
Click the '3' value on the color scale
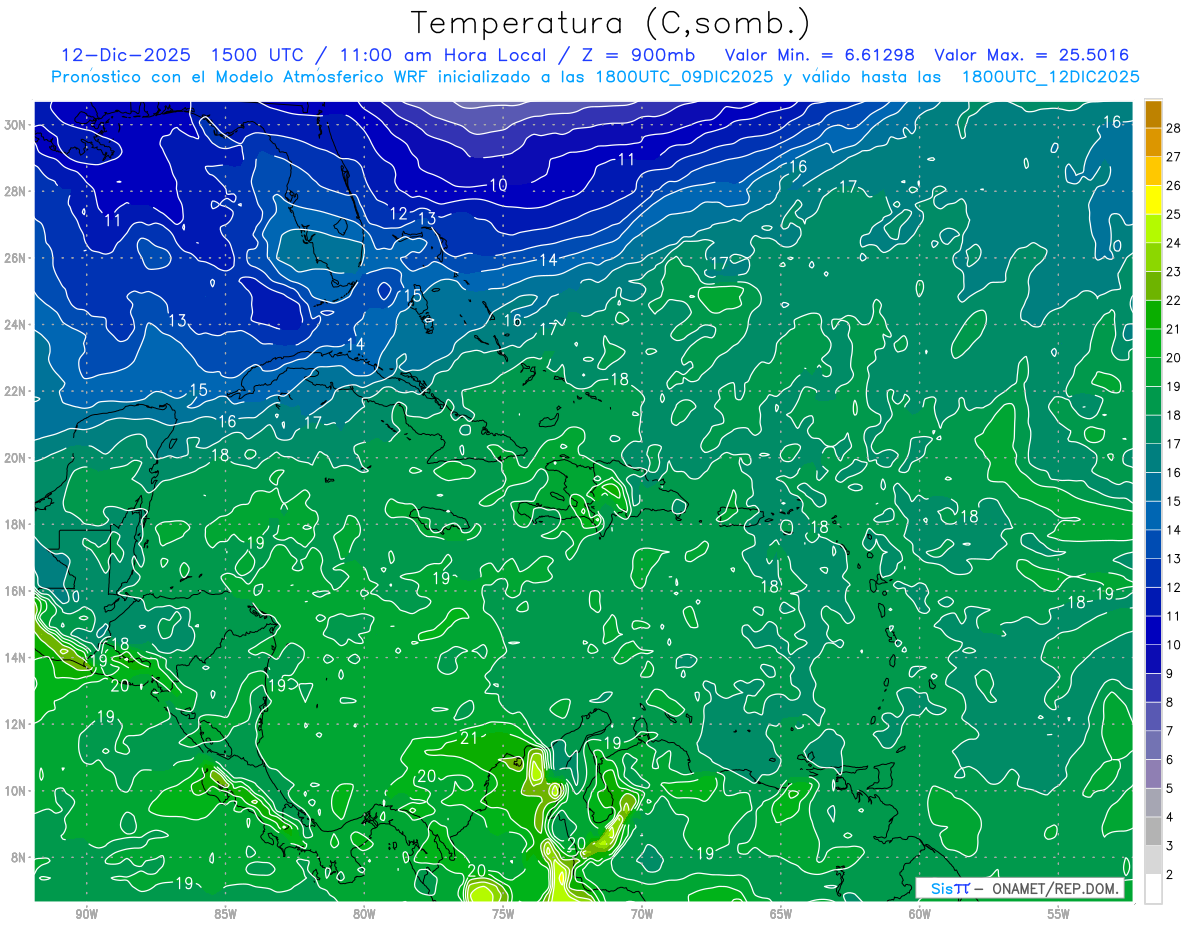1170,846
